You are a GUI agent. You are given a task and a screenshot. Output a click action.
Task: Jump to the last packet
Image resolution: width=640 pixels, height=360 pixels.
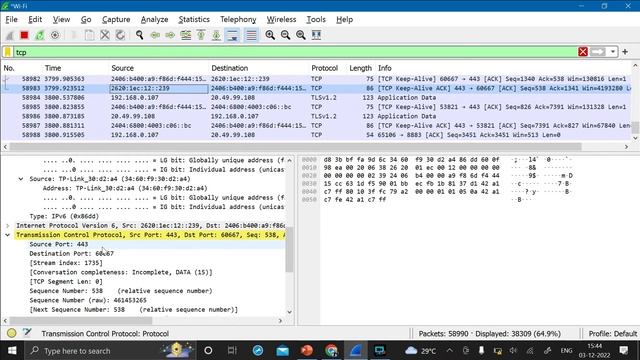pyautogui.click(x=216, y=36)
